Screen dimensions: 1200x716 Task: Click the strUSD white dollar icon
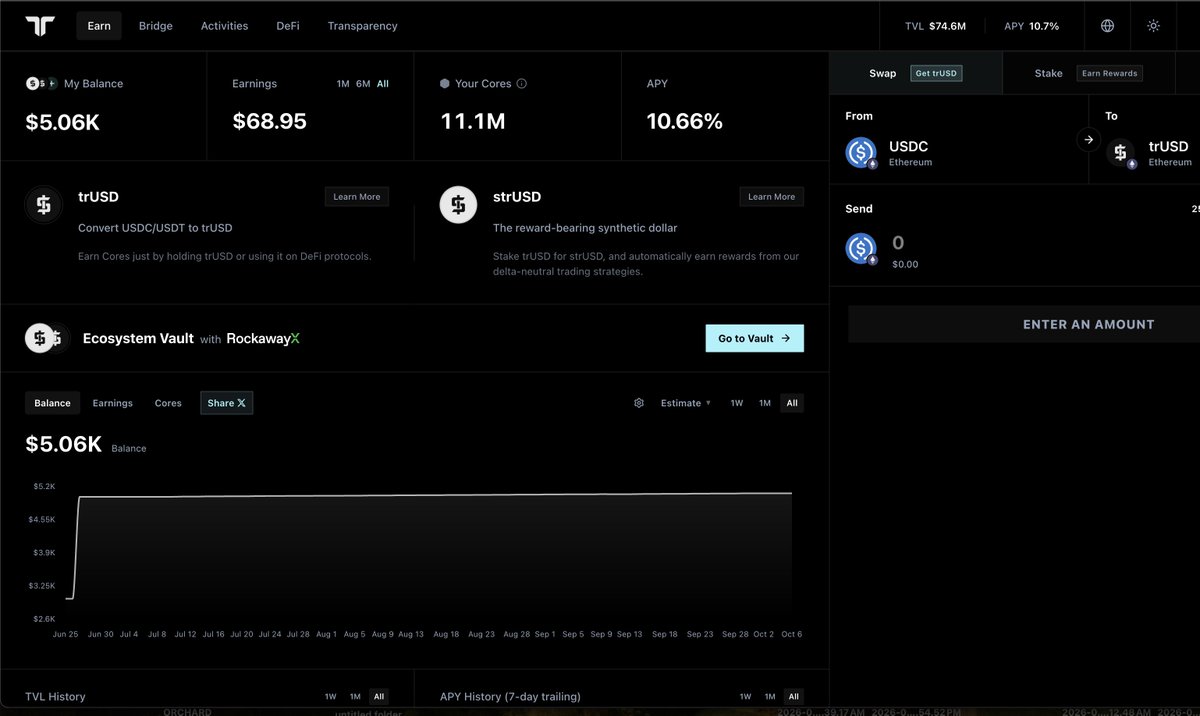(458, 204)
